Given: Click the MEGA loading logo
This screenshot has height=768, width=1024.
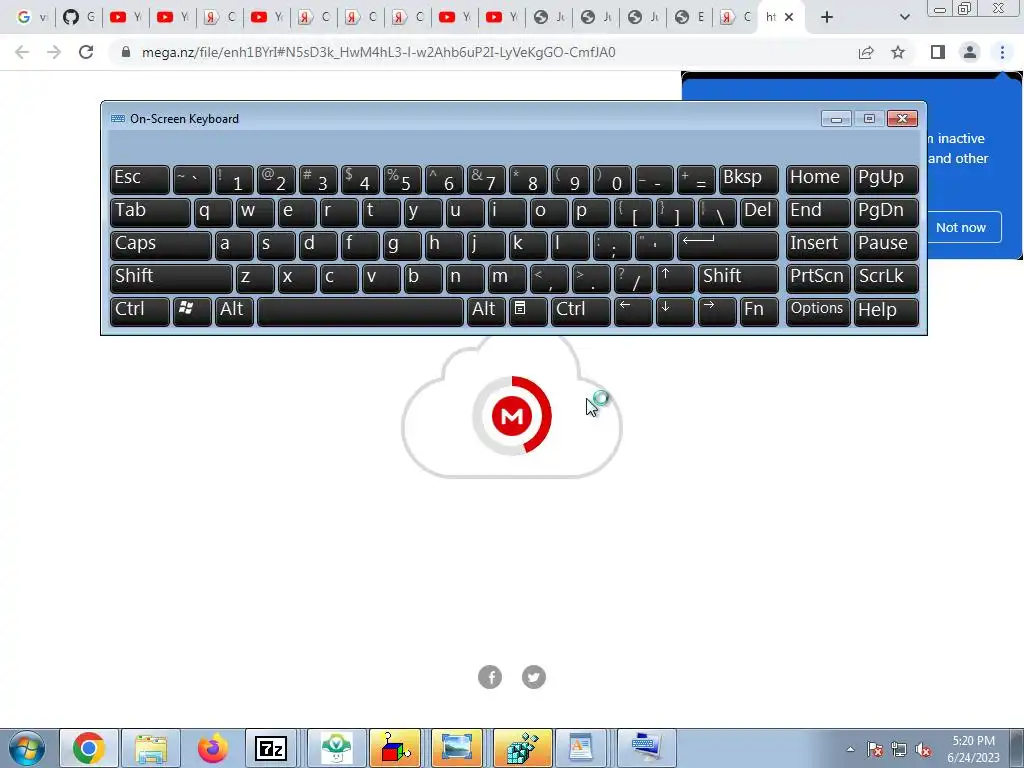Looking at the screenshot, I should 512,415.
